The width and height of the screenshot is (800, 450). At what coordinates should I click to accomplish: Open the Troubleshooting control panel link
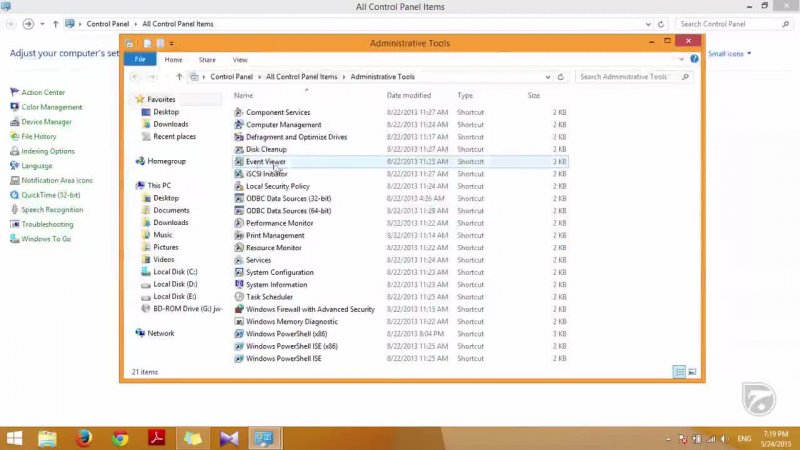(x=47, y=225)
